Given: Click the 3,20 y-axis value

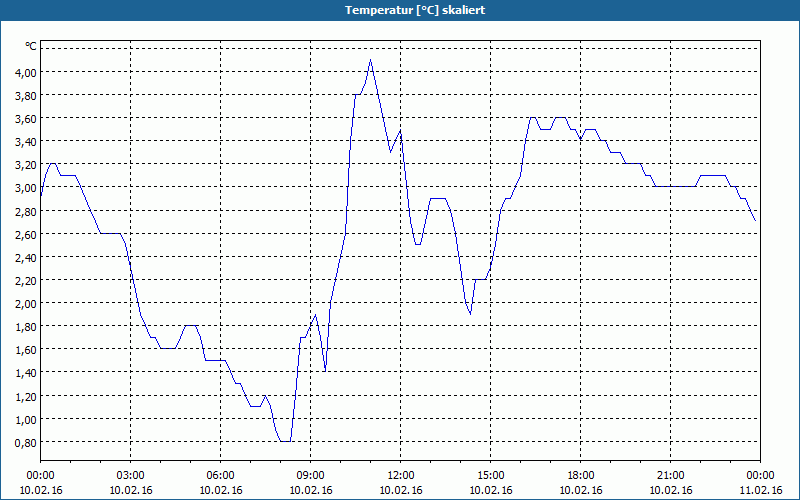Looking at the screenshot, I should (x=26, y=165).
